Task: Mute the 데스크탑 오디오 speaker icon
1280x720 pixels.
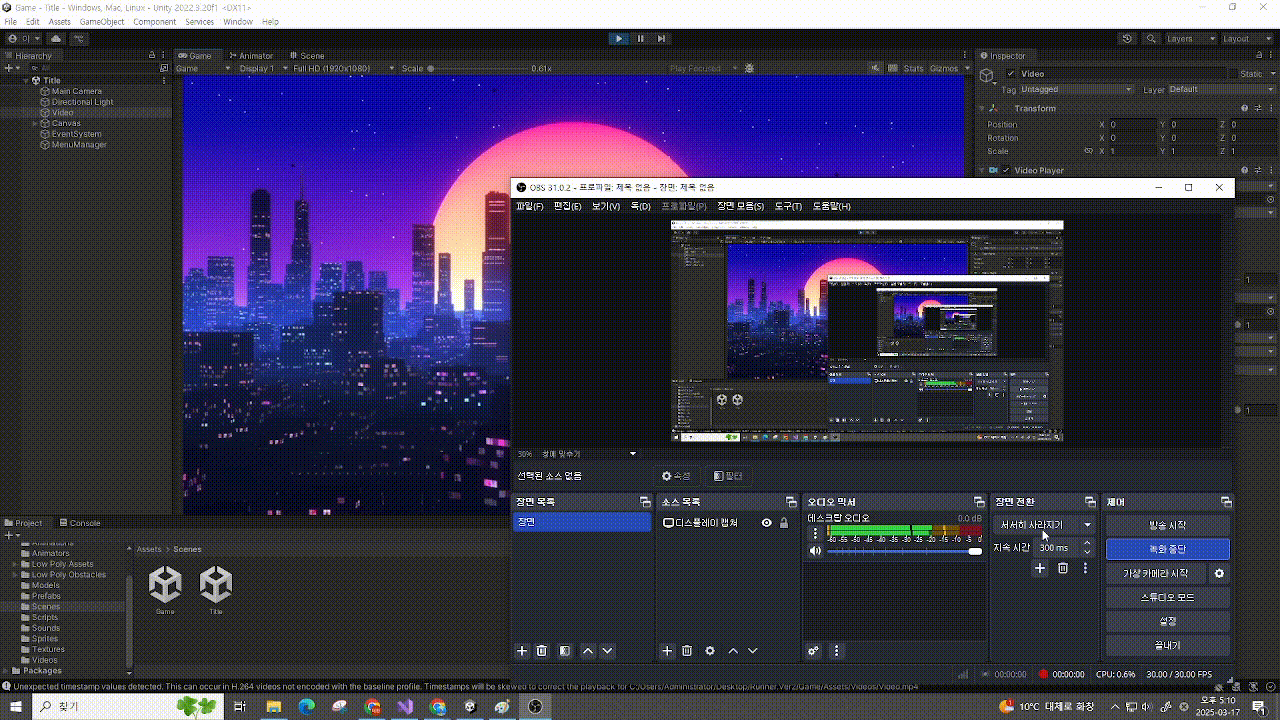Action: pos(815,551)
